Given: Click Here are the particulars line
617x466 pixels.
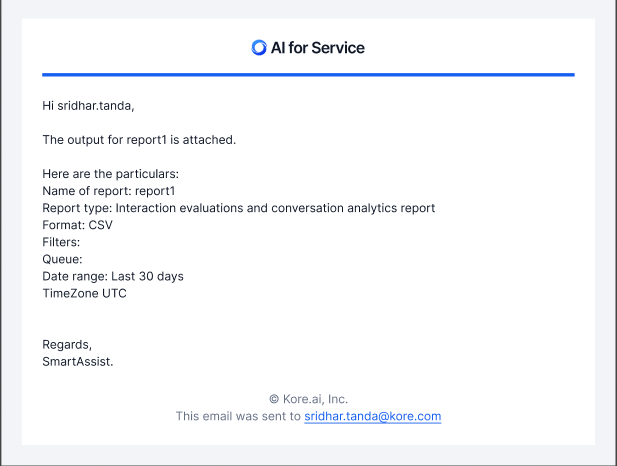Looking at the screenshot, I should coord(111,174).
